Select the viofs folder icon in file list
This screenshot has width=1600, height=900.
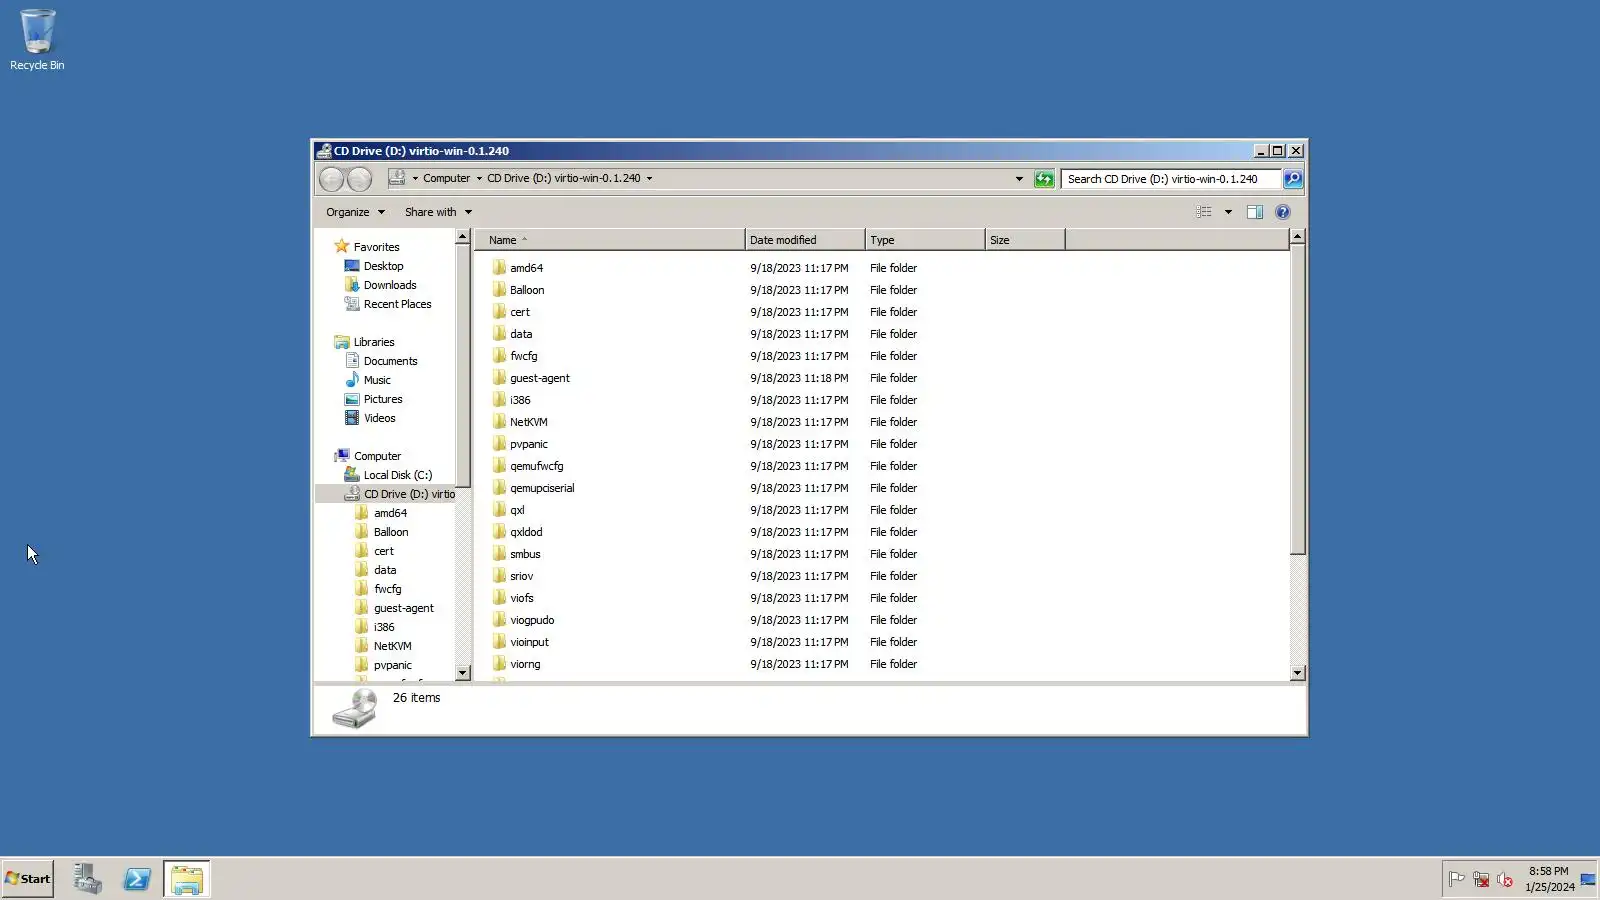499,597
